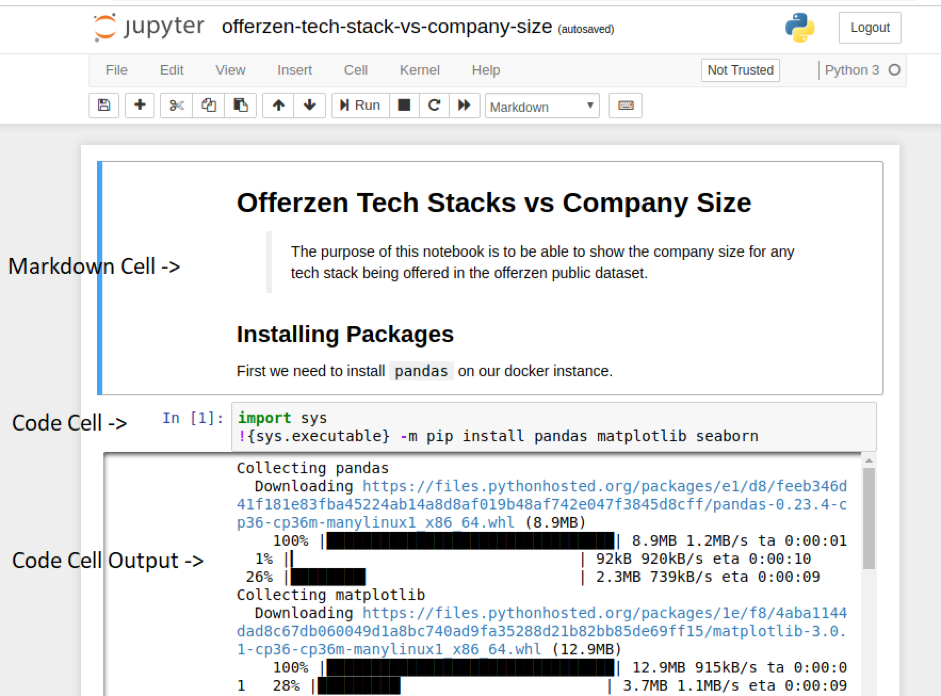Move selected cell down
Image resolution: width=941 pixels, height=696 pixels.
click(x=310, y=106)
